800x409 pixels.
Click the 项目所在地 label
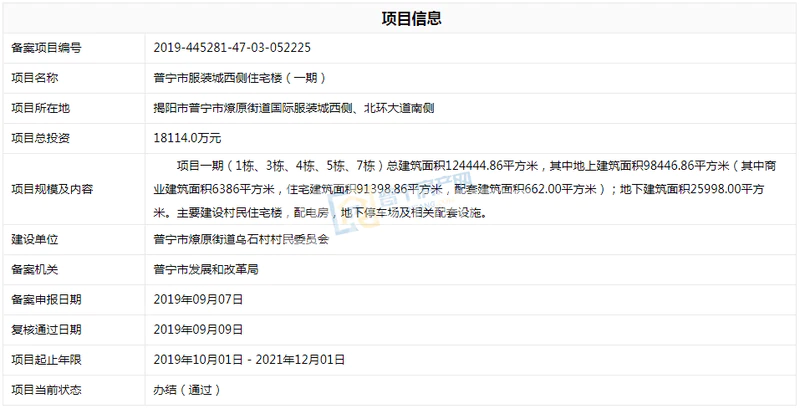[x=46, y=107]
